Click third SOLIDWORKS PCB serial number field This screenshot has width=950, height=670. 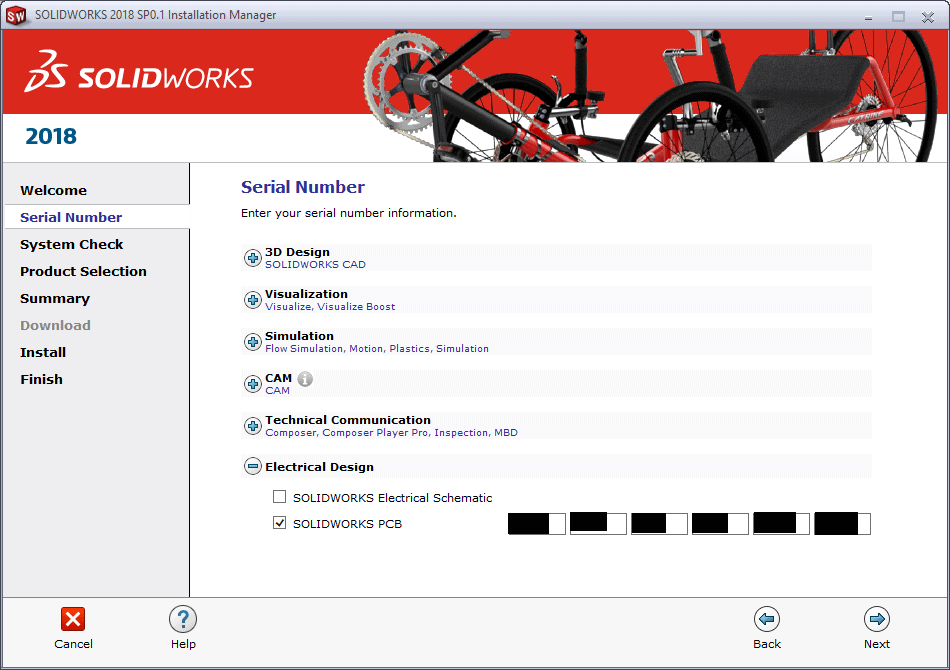tap(659, 523)
